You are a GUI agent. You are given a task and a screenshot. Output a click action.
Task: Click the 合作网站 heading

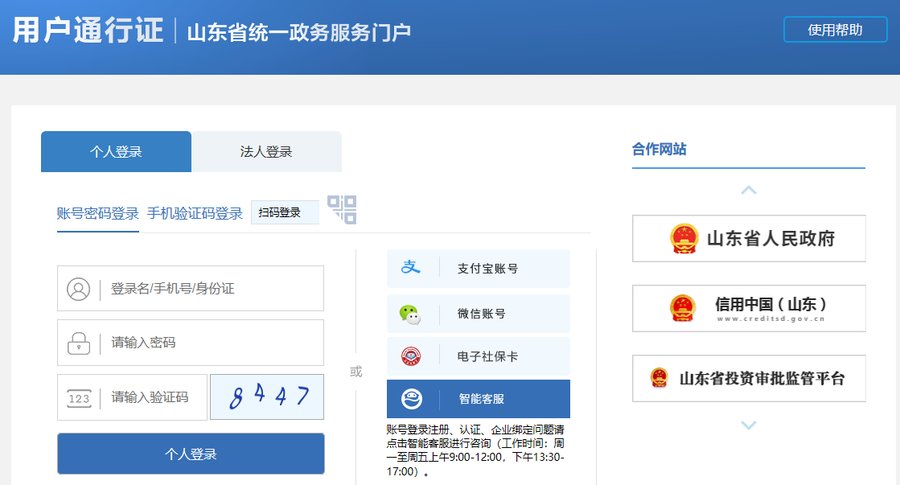click(659, 149)
